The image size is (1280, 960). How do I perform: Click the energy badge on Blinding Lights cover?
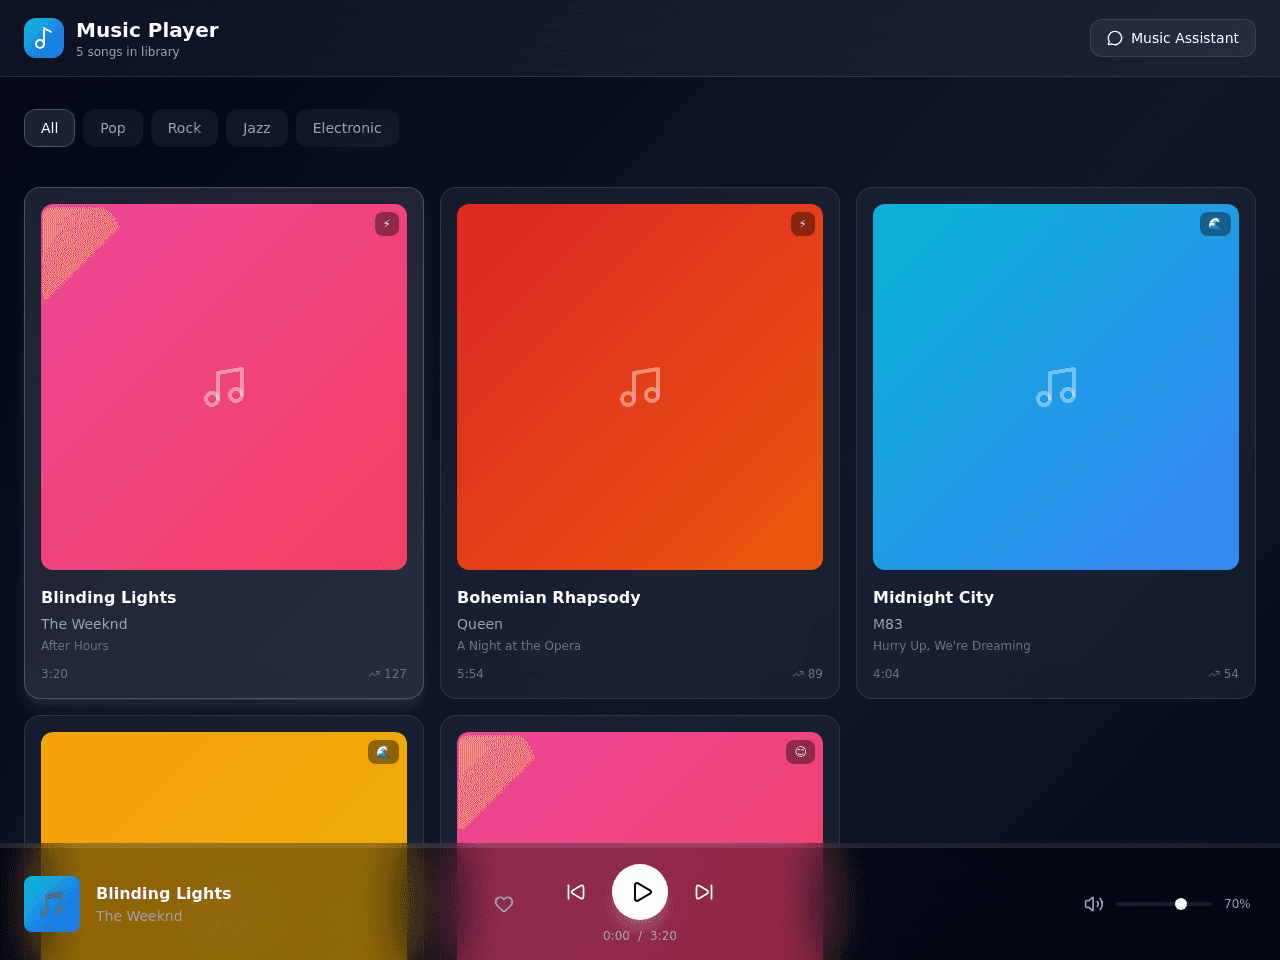[387, 224]
